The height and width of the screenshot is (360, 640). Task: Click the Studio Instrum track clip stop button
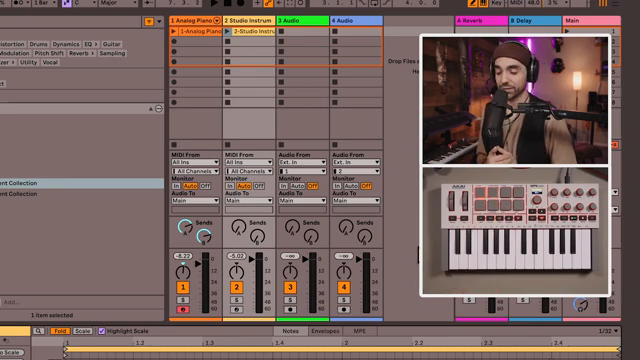pos(228,144)
